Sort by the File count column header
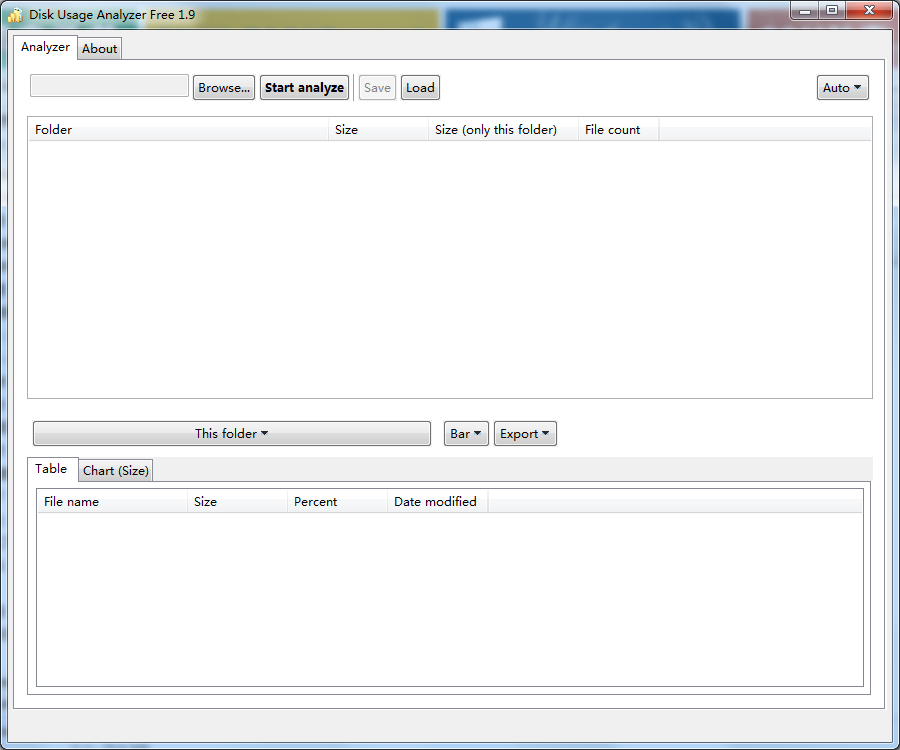This screenshot has width=900, height=750. (x=618, y=130)
